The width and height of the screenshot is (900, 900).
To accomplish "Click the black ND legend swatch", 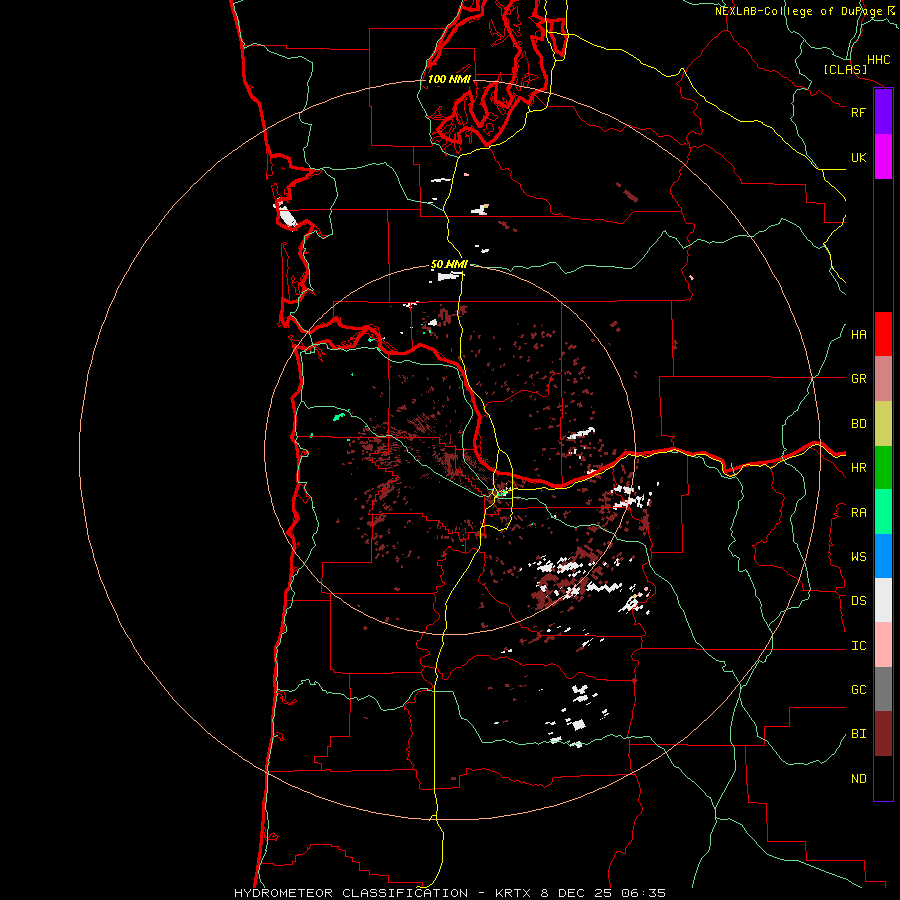I will click(883, 778).
